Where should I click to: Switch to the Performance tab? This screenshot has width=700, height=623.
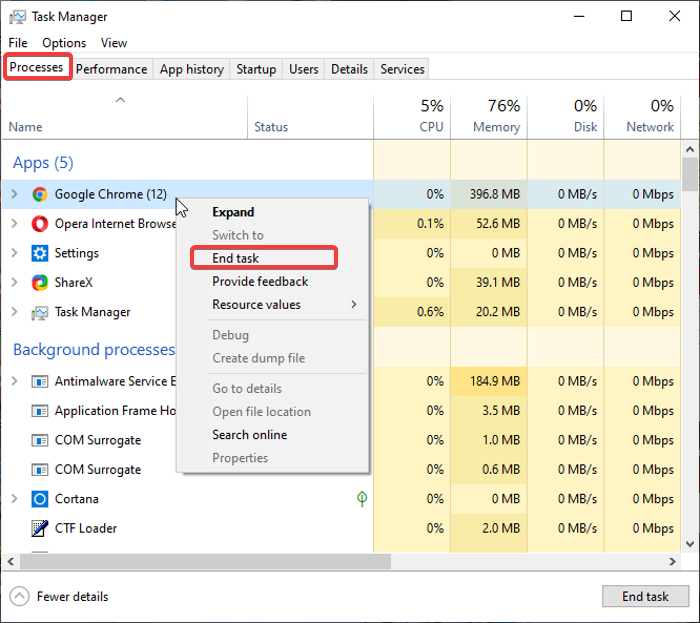111,69
